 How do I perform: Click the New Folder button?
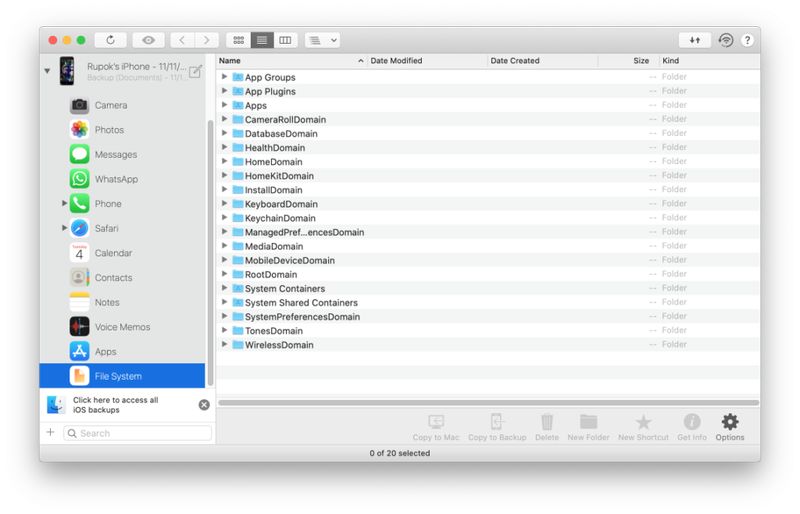point(588,427)
